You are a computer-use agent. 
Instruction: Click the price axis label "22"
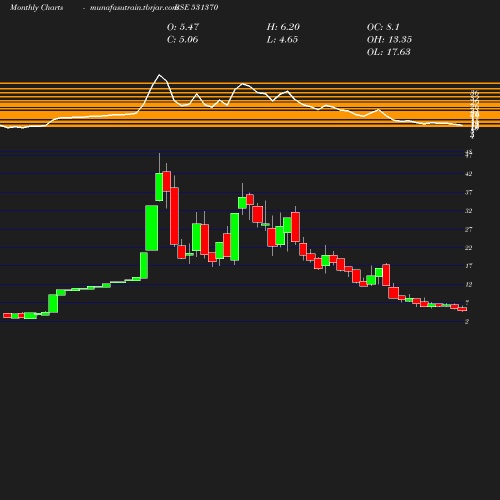click(469, 248)
